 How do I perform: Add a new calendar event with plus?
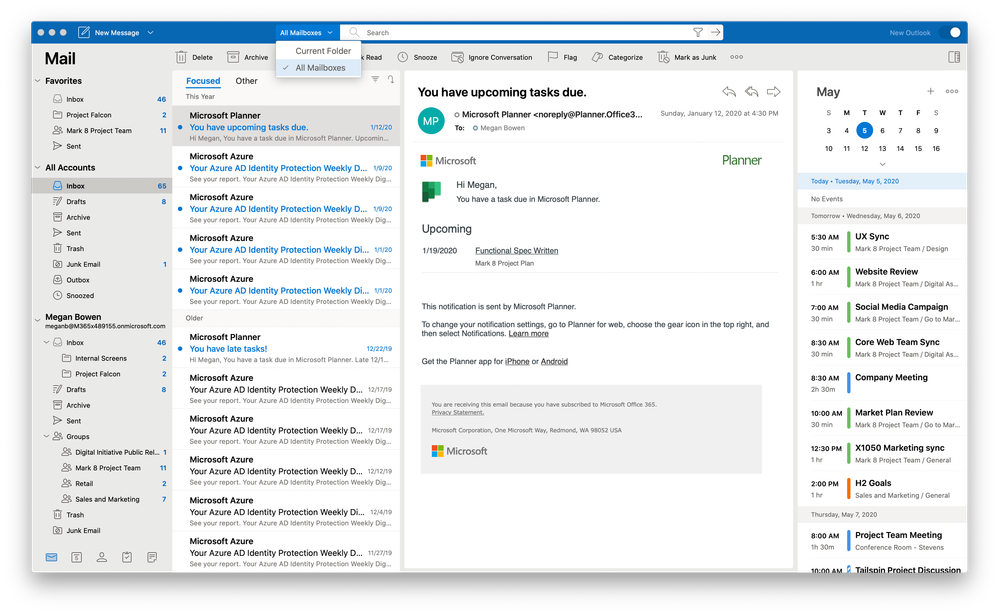click(x=930, y=92)
